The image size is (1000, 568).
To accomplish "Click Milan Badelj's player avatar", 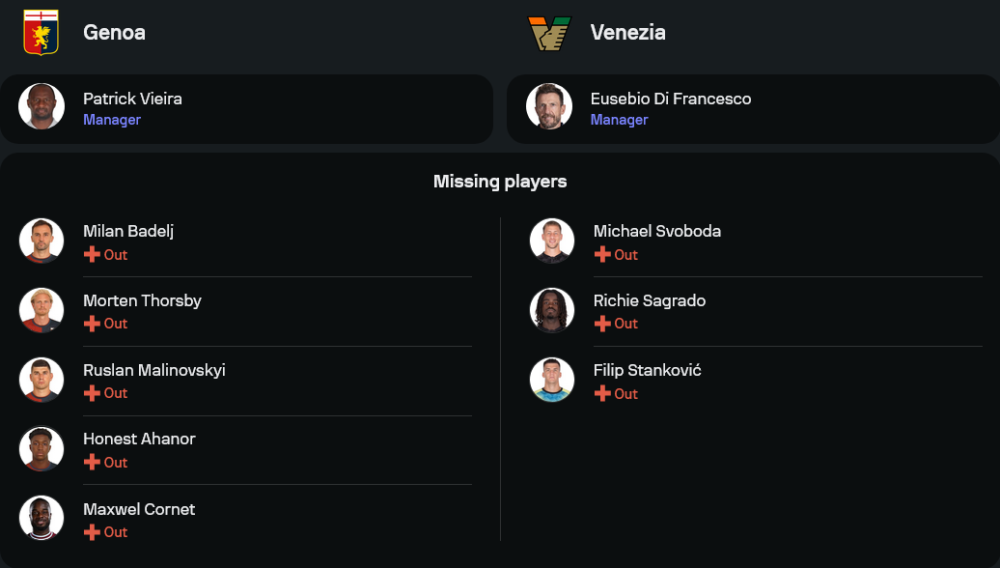I will 42,241.
